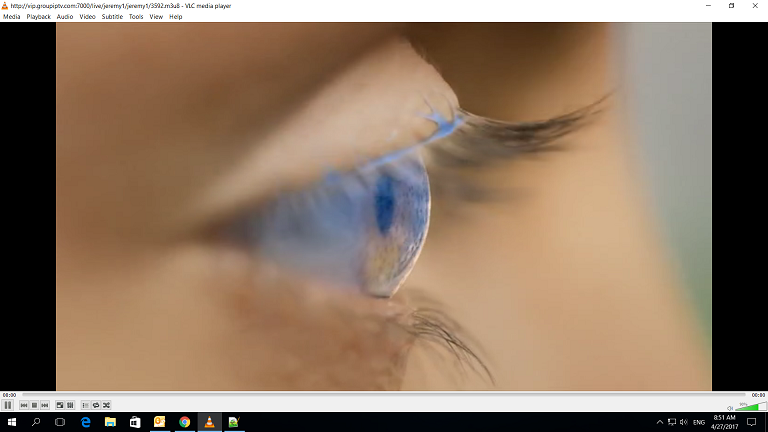The width and height of the screenshot is (768, 432).
Task: Restore down the VLC window
Action: (x=731, y=6)
